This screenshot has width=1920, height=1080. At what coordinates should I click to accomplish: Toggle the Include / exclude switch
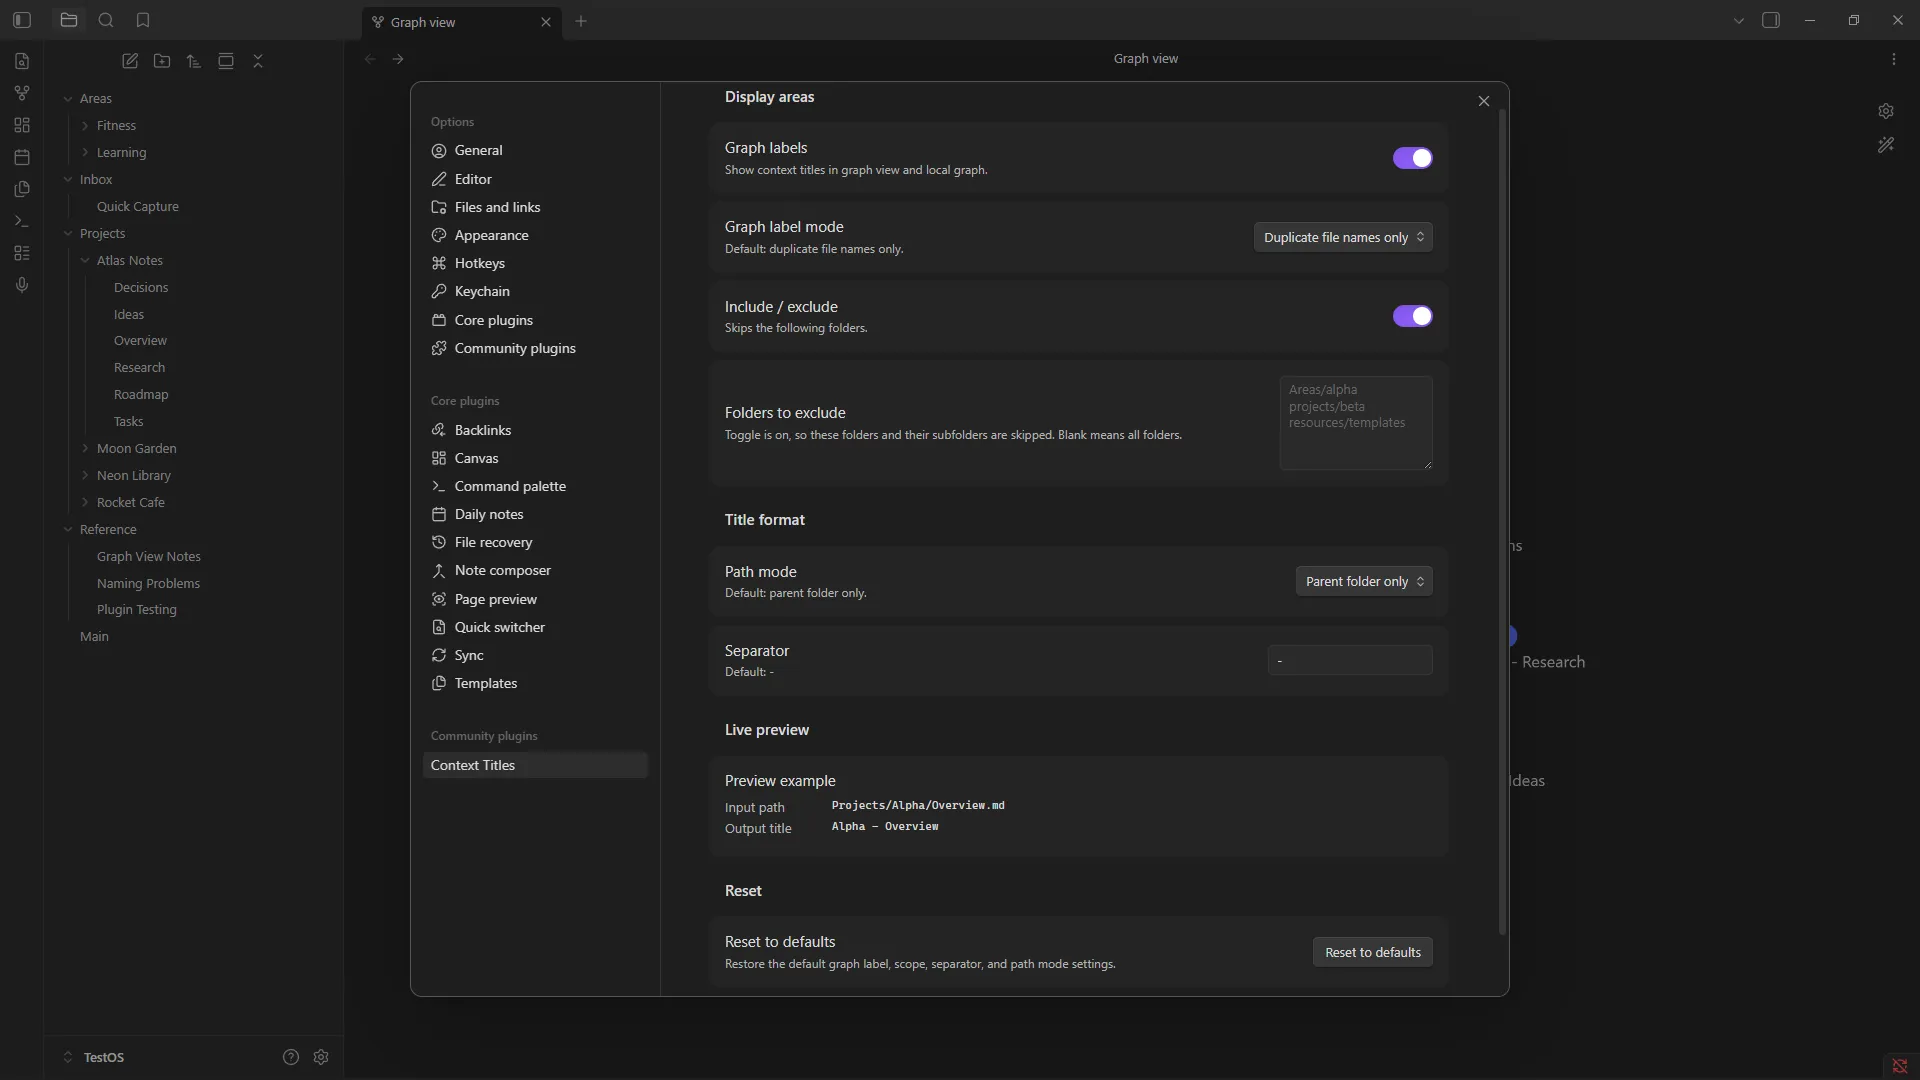pos(1412,316)
